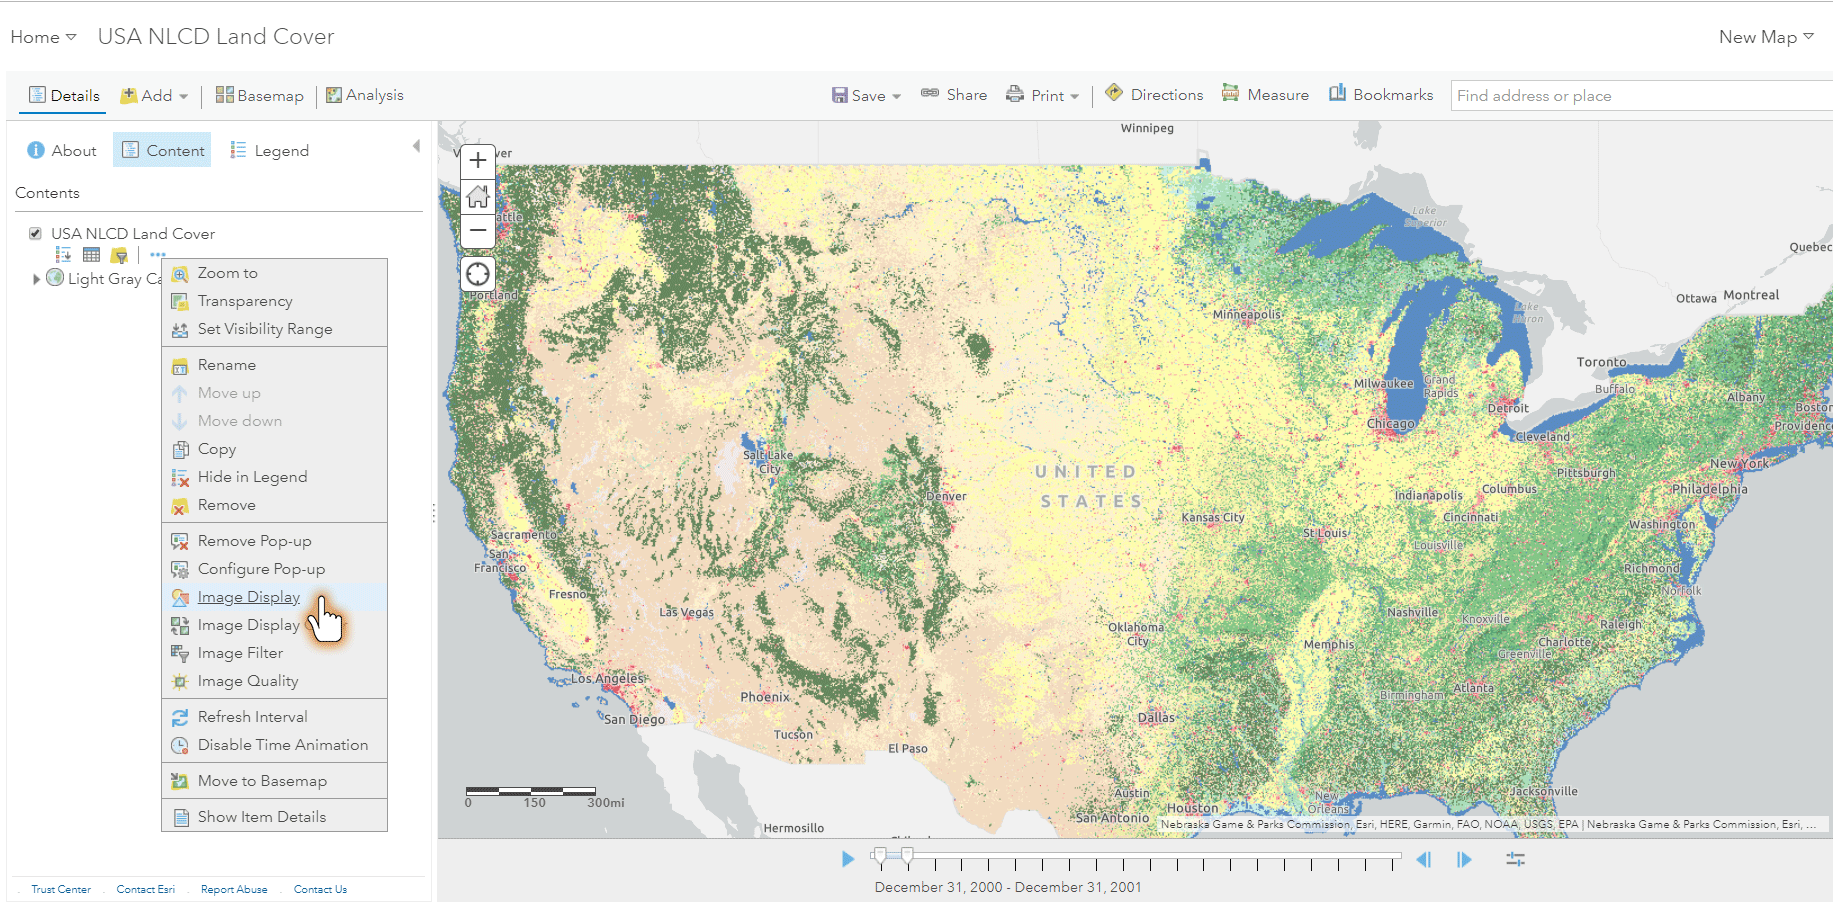This screenshot has width=1833, height=904.
Task: Click the left time slider thumb
Action: pos(879,855)
